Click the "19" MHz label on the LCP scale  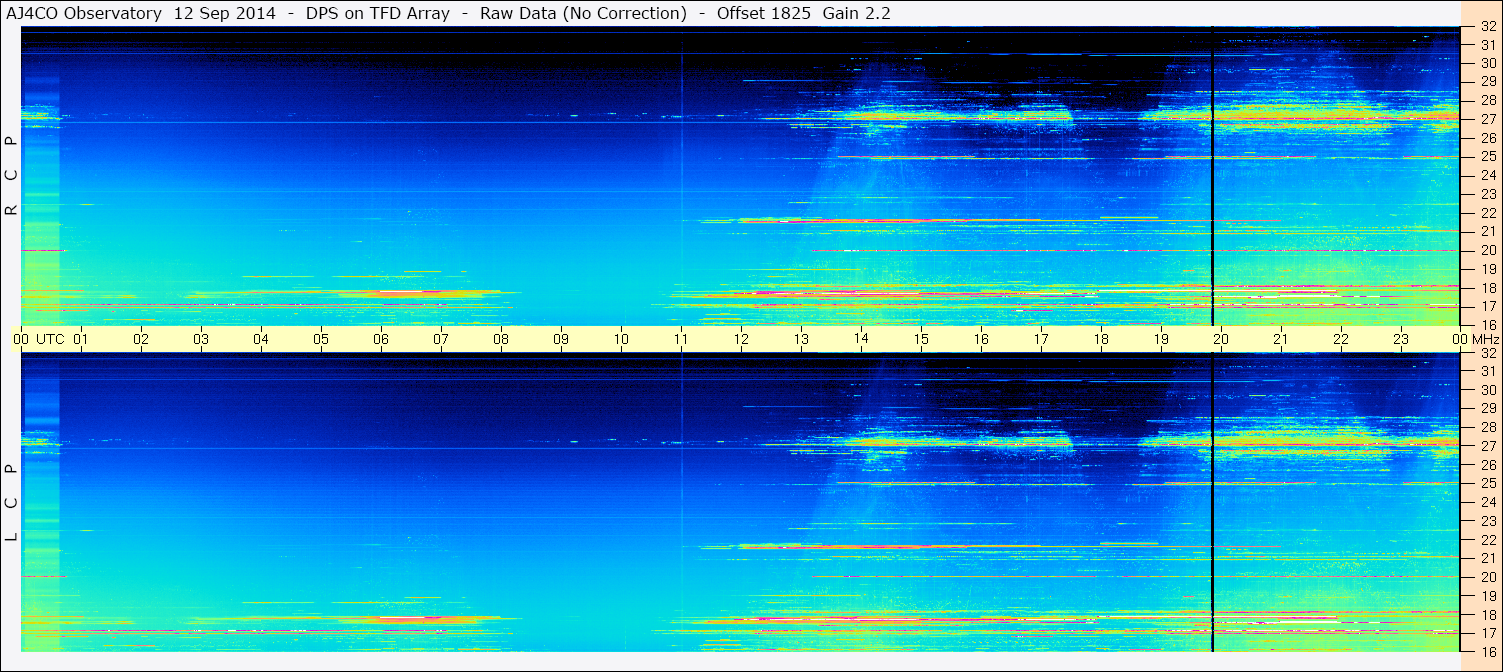click(x=1488, y=595)
